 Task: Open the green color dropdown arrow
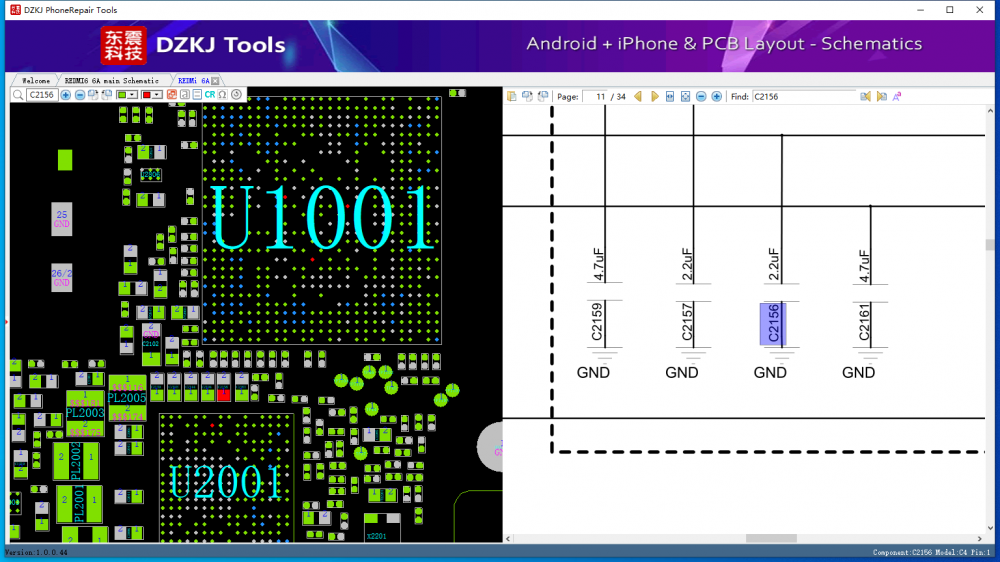click(x=132, y=95)
